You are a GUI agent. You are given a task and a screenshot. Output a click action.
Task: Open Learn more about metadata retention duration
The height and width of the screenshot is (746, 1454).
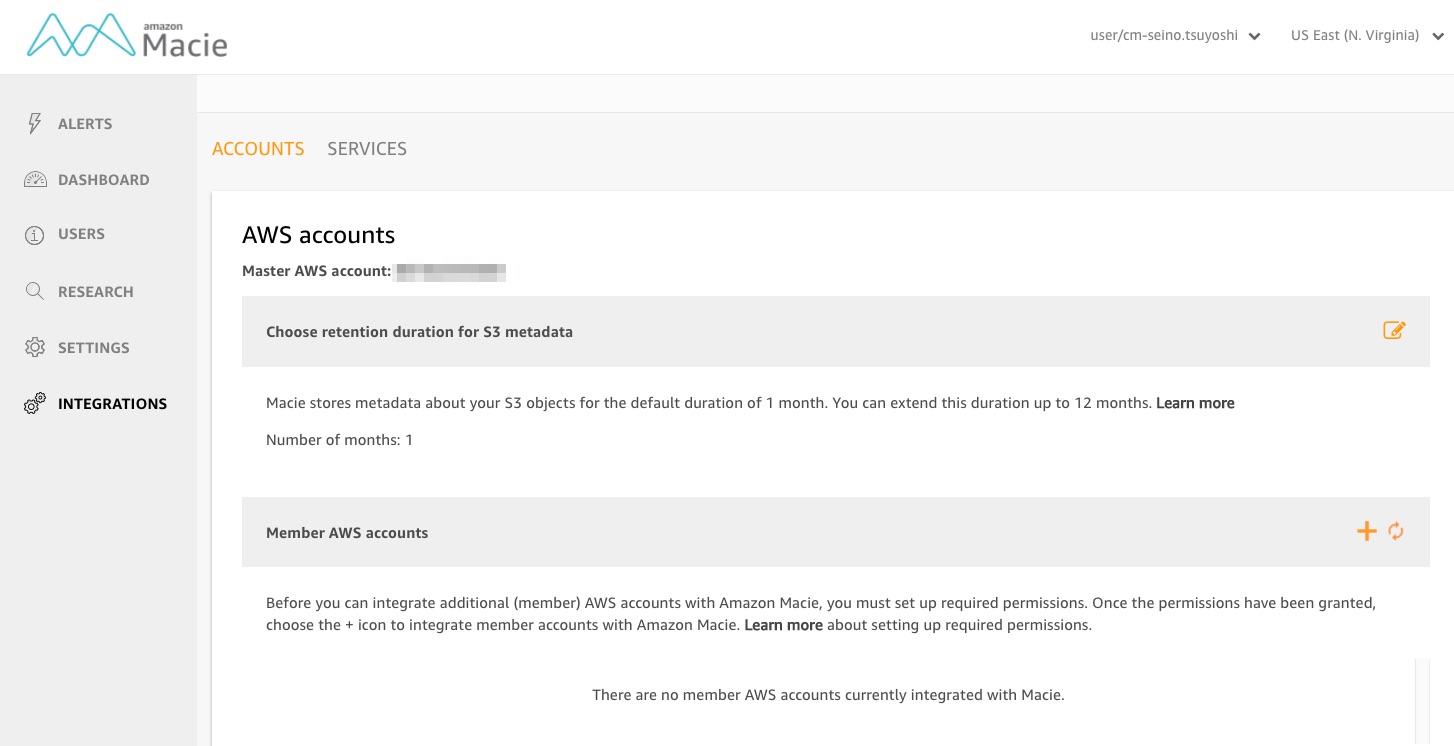1195,403
